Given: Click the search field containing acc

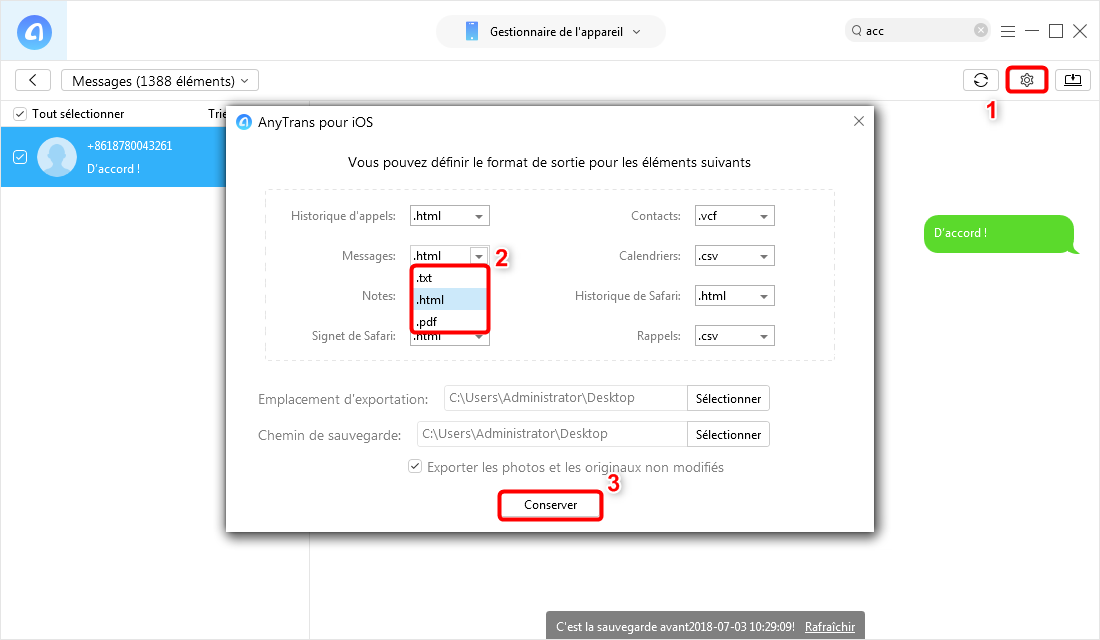Looking at the screenshot, I should pos(918,31).
